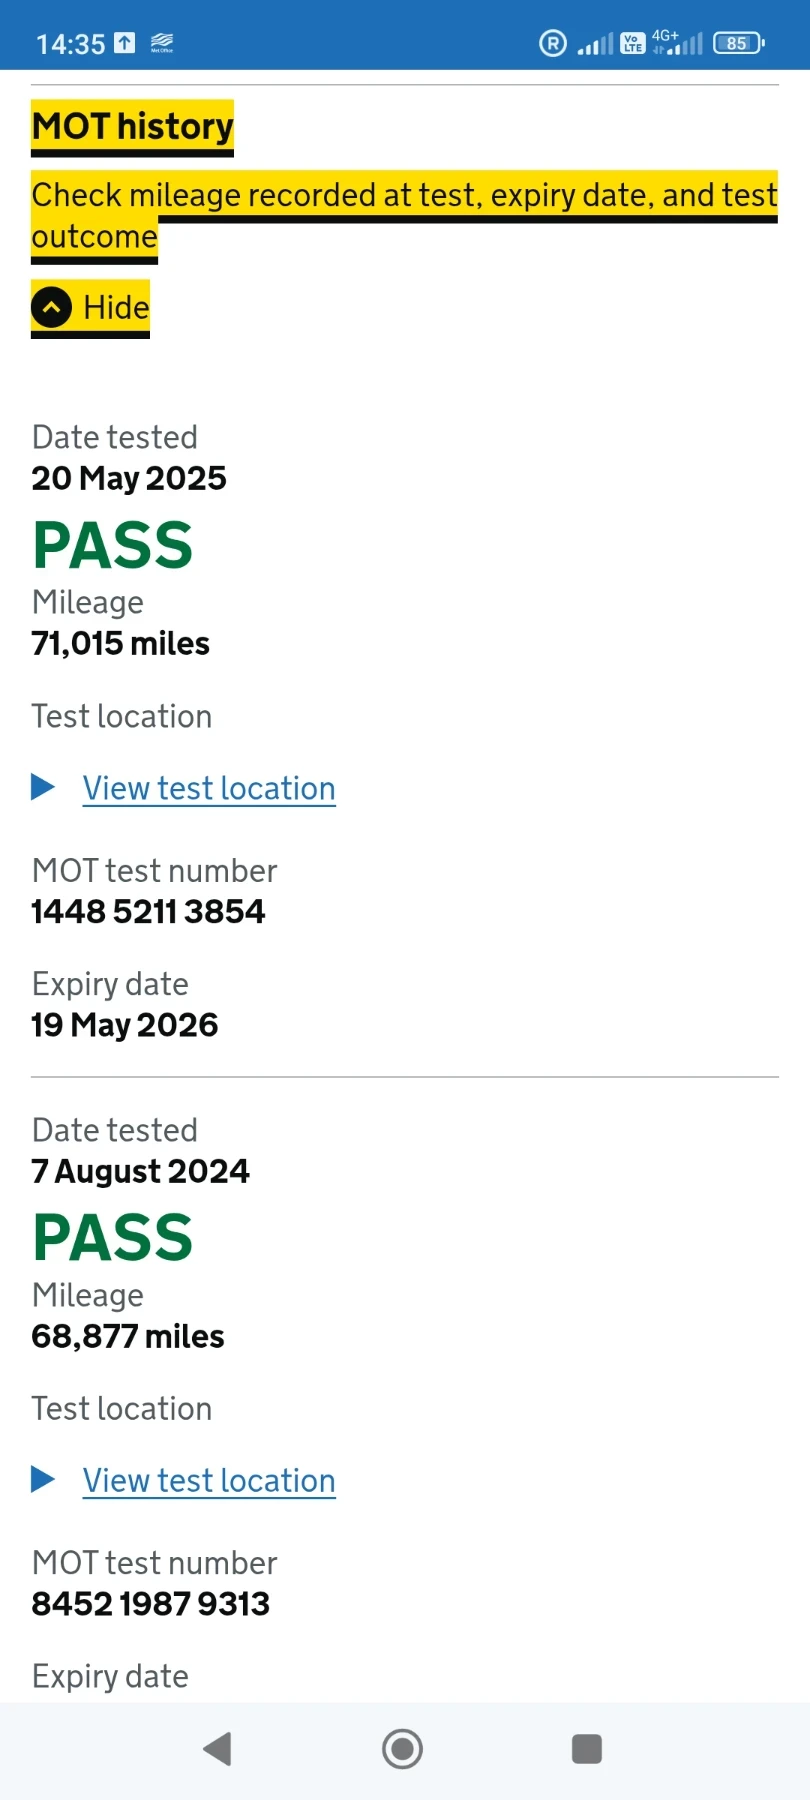Tap the square recent apps button

[x=586, y=1749]
